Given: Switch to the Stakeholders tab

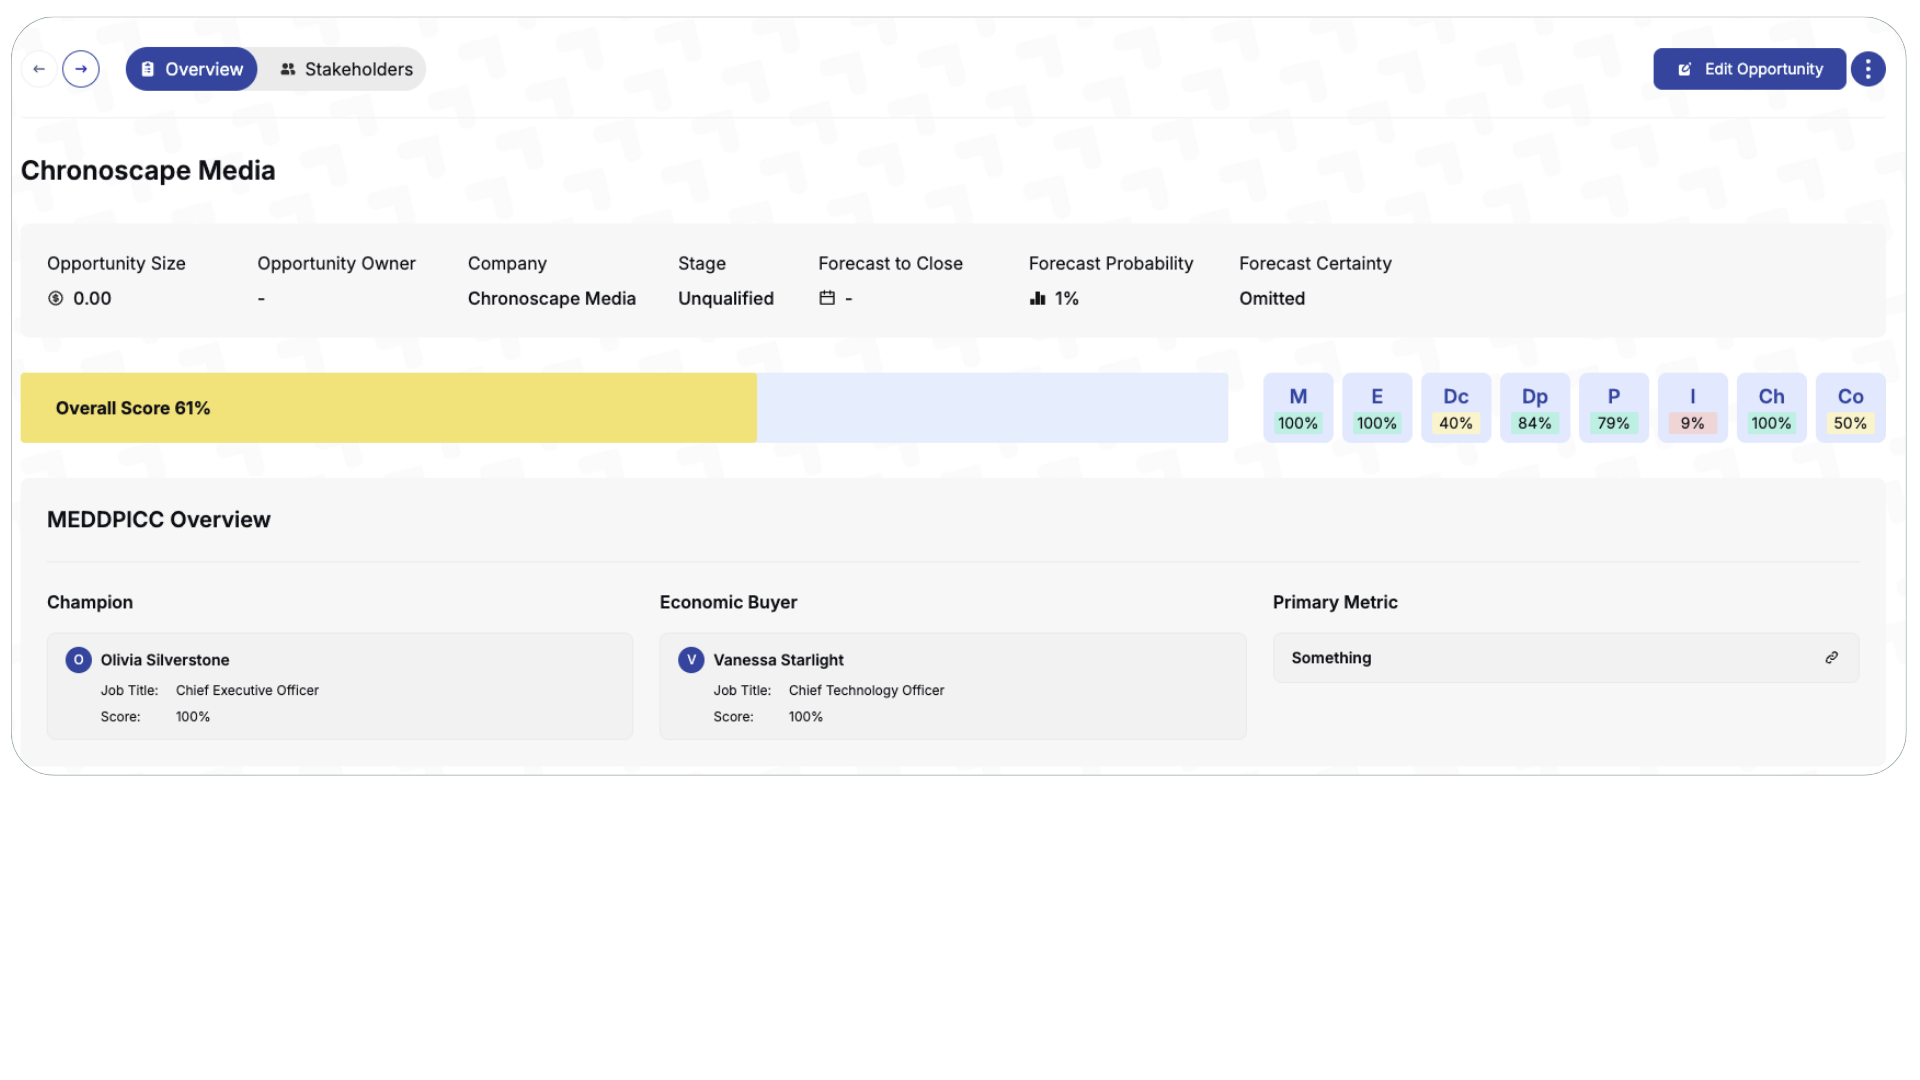Looking at the screenshot, I should [x=345, y=69].
